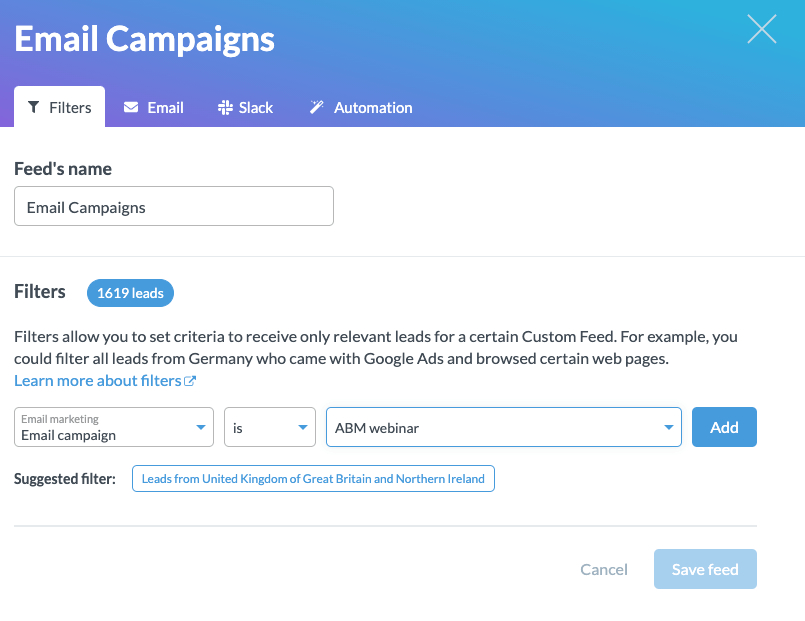
Task: Apply the United Kingdom suggested filter
Action: tap(314, 478)
